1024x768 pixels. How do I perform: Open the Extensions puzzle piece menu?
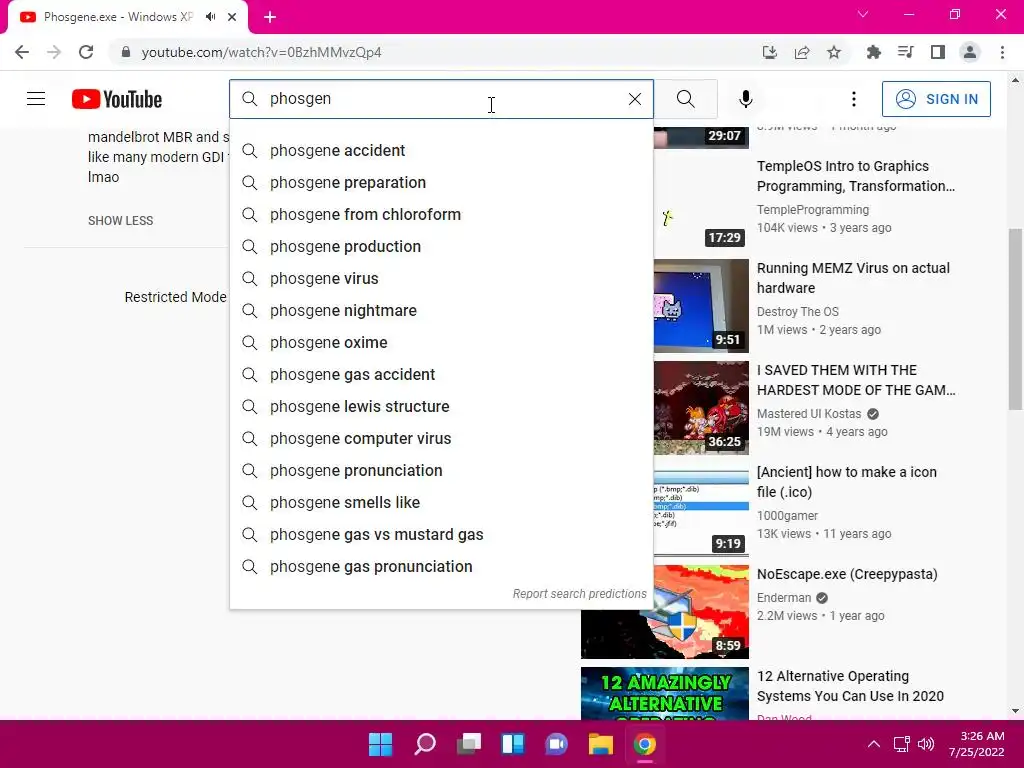874,52
